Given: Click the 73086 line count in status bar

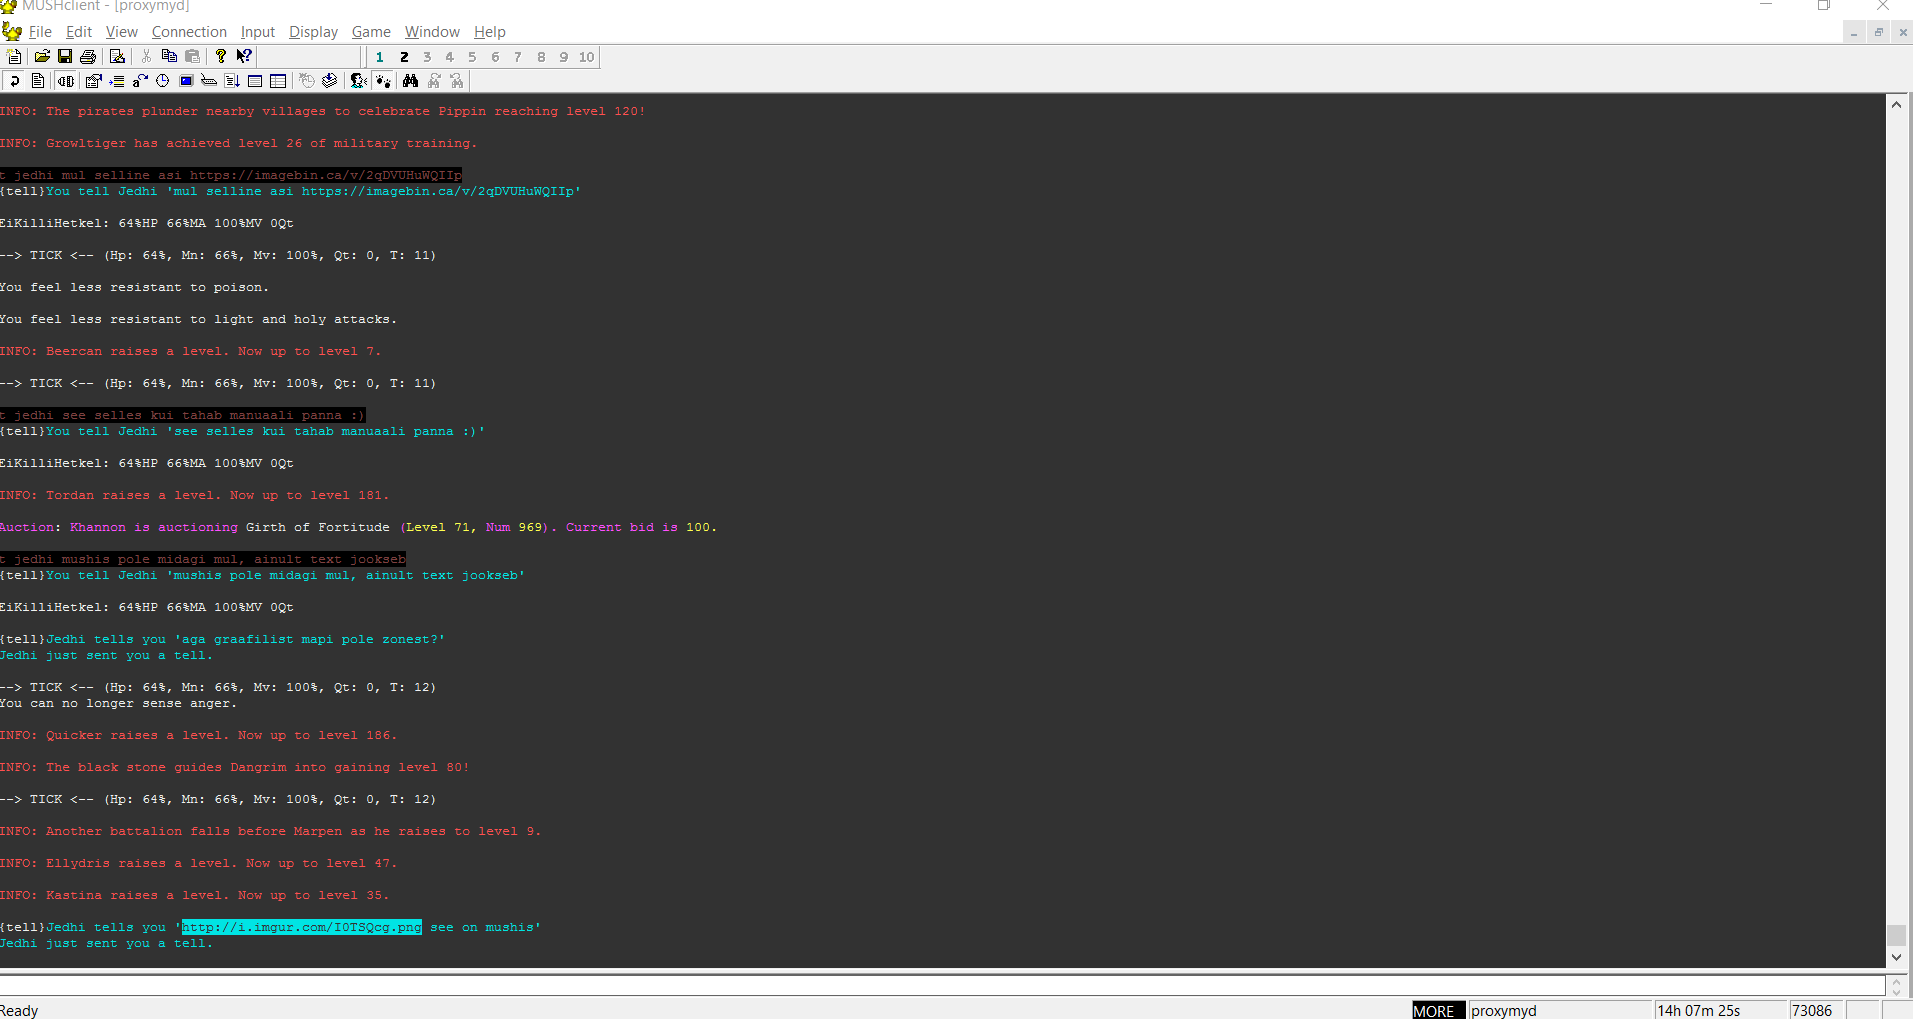Looking at the screenshot, I should click(1815, 1010).
